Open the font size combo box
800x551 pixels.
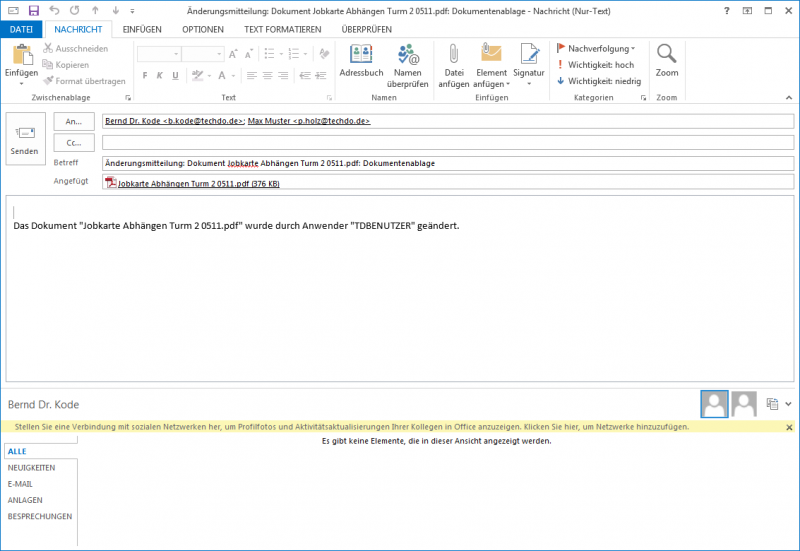click(203, 54)
